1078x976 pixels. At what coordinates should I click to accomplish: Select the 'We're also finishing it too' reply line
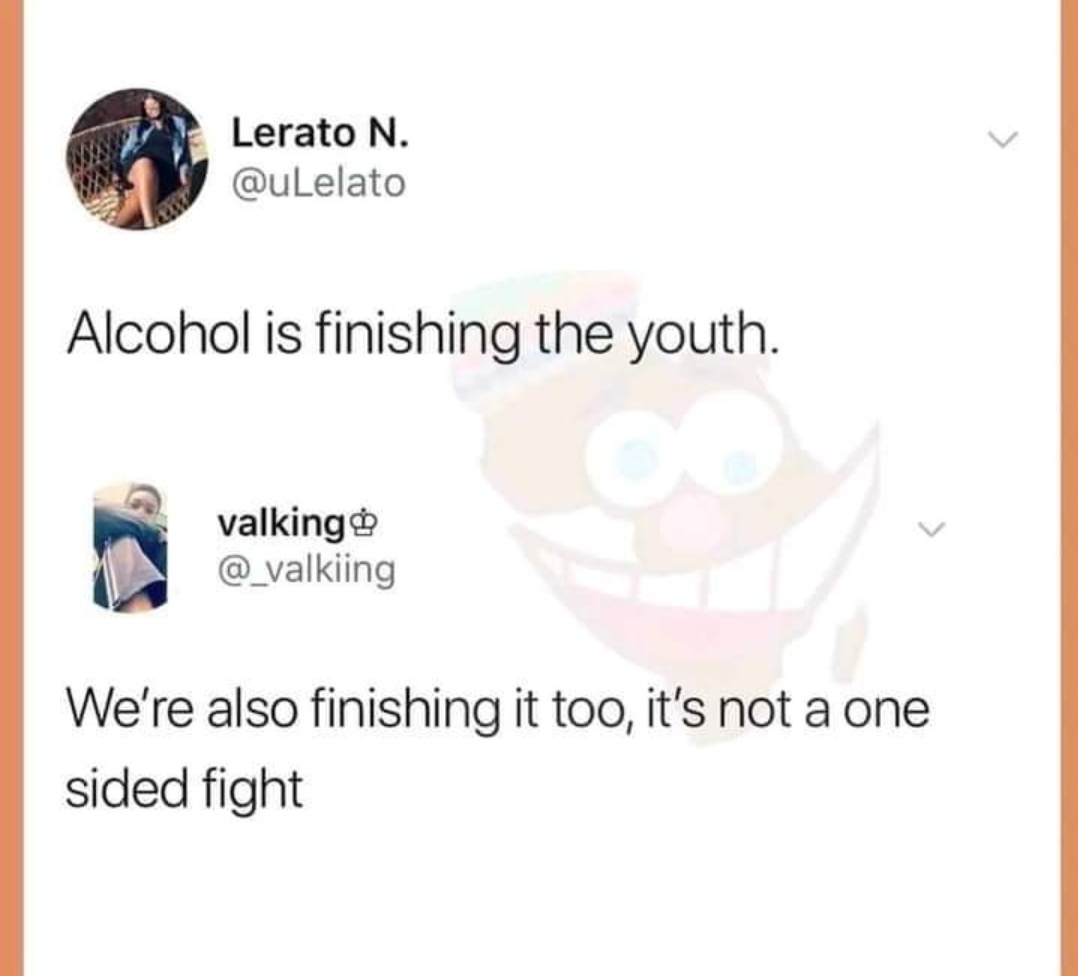pyautogui.click(x=498, y=710)
